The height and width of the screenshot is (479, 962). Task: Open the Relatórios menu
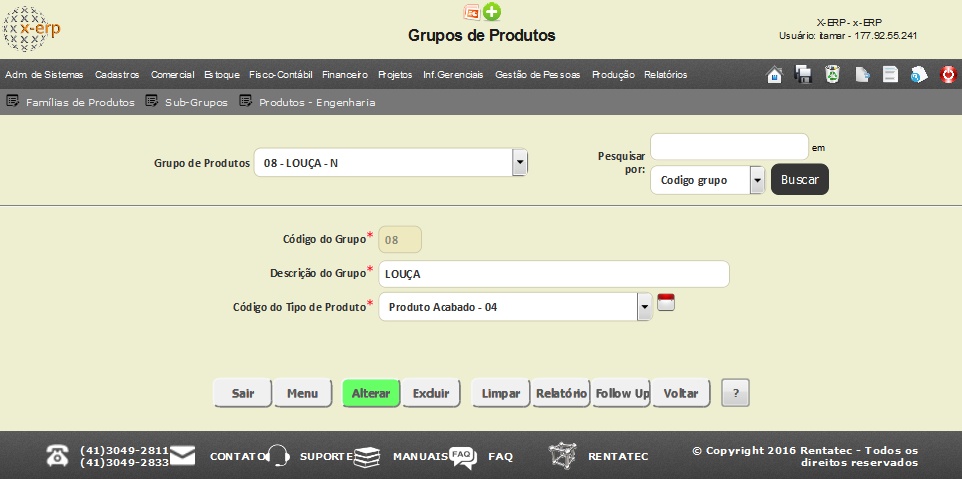pyautogui.click(x=666, y=75)
